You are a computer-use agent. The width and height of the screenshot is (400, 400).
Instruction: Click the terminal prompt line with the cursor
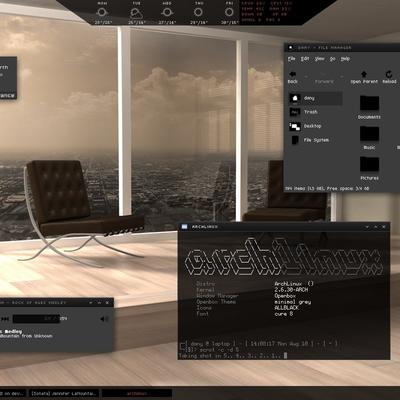click(233, 356)
